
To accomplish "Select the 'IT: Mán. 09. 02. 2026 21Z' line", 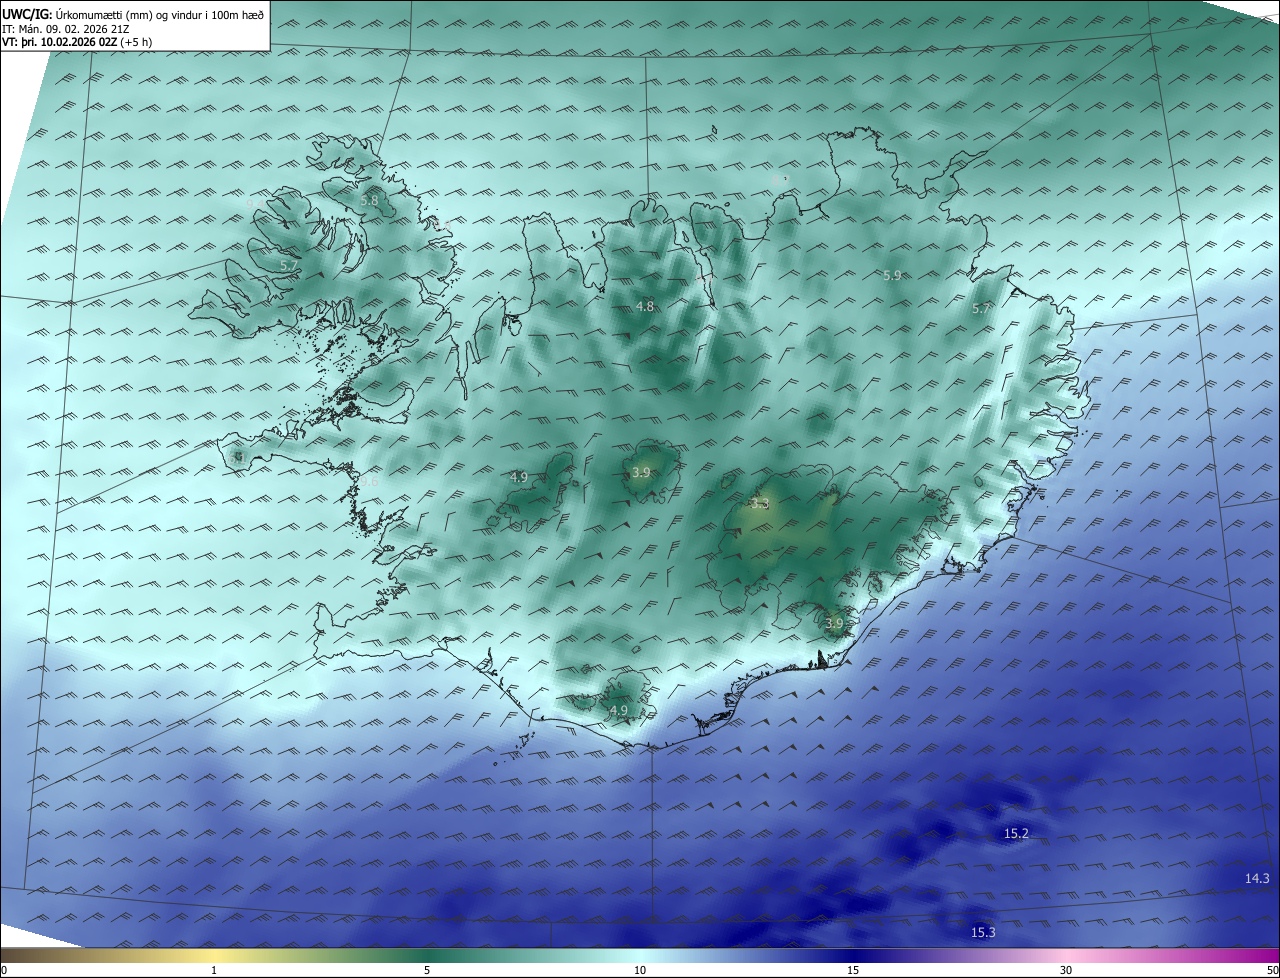I will 67,29.
